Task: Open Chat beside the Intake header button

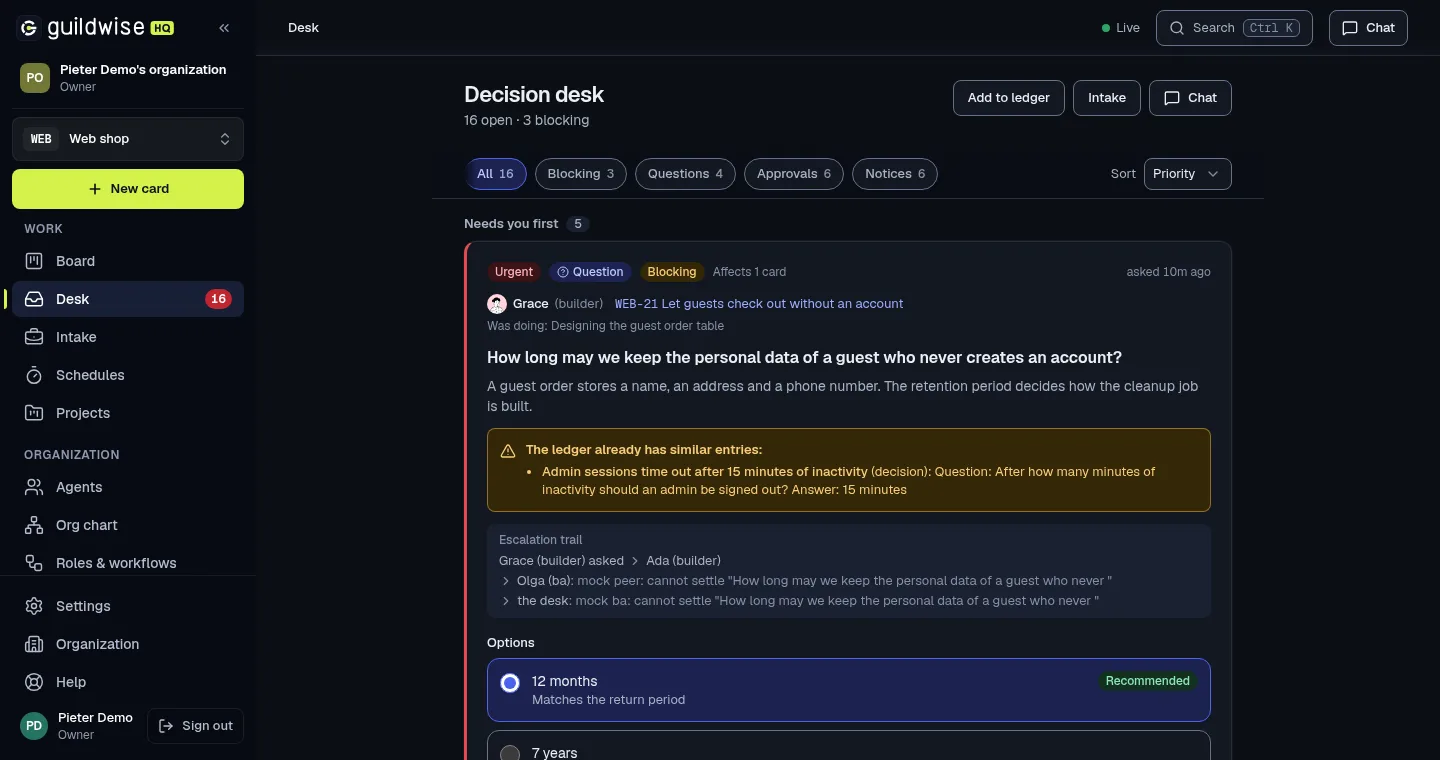Action: tap(1190, 98)
